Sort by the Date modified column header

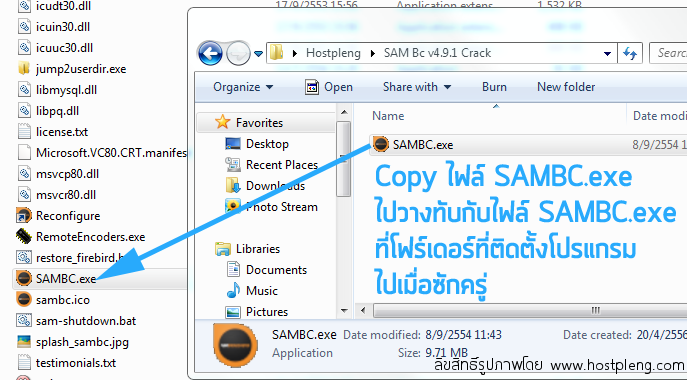(x=659, y=116)
